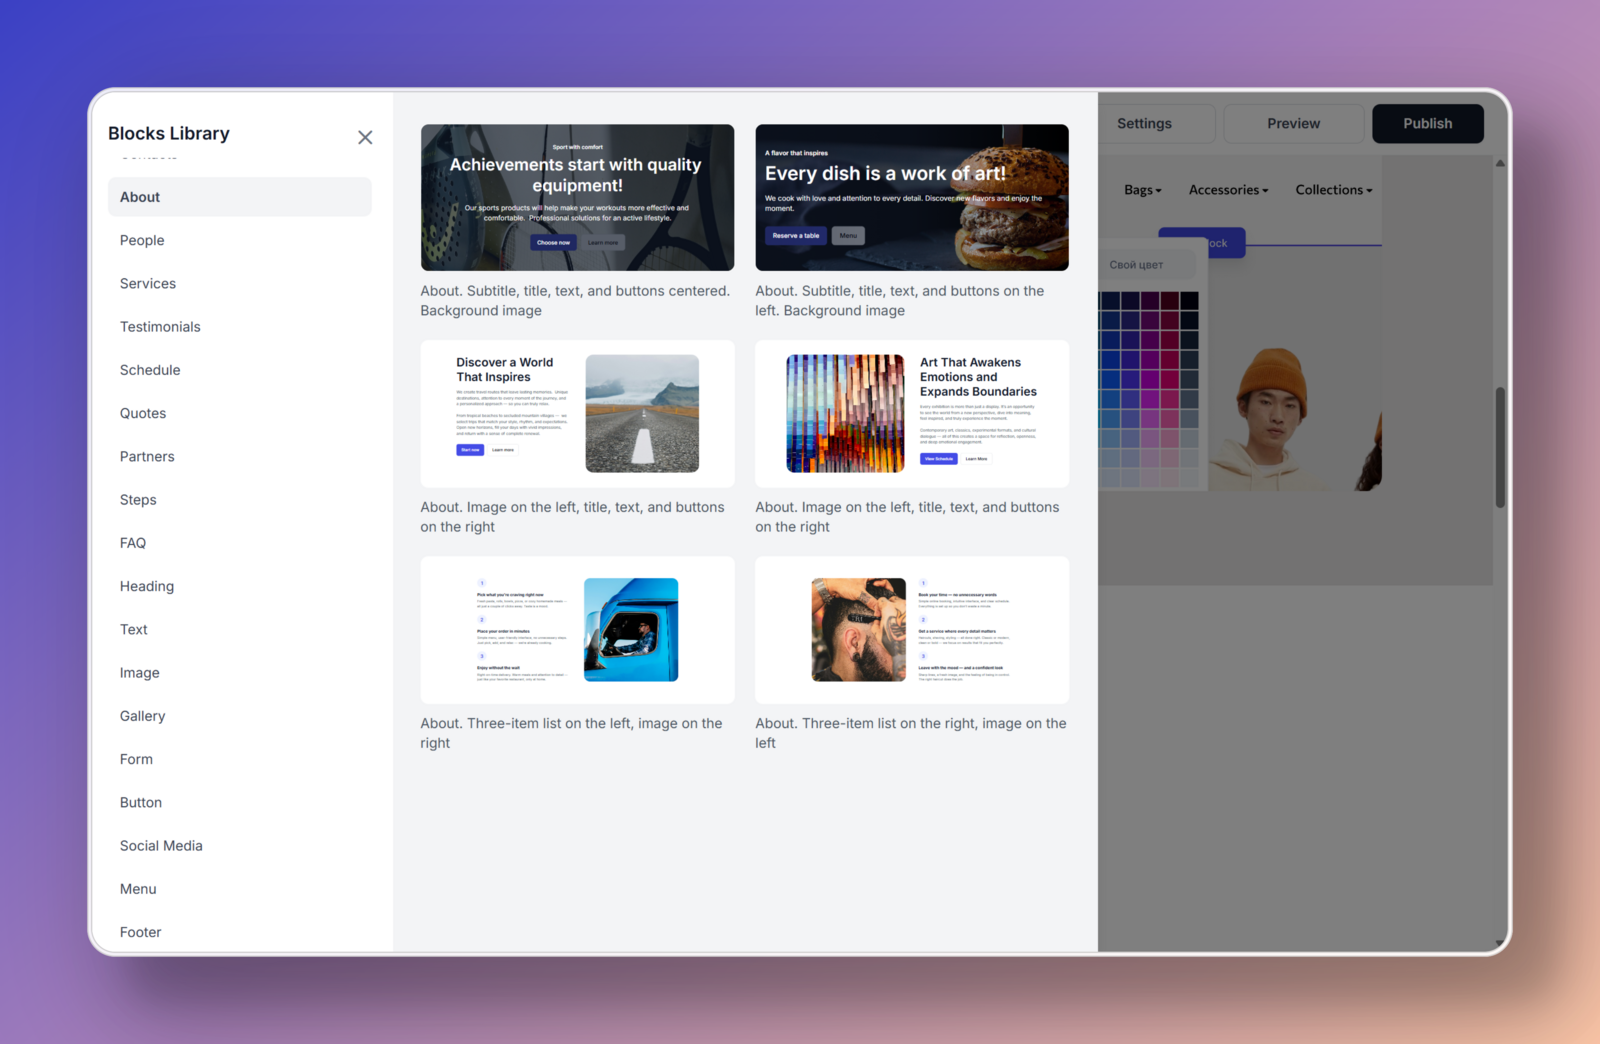Close the Blocks Library panel
Image resolution: width=1600 pixels, height=1044 pixels.
(x=365, y=137)
